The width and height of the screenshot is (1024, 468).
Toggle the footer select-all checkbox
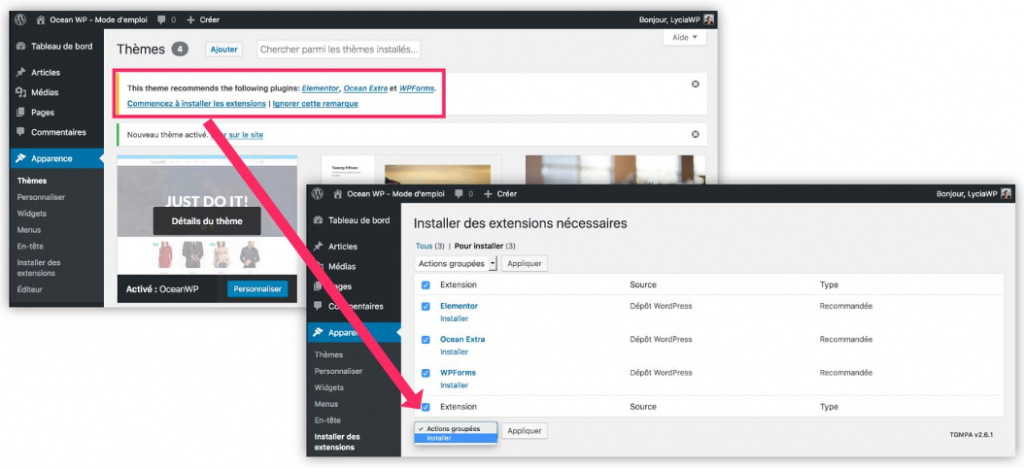click(426, 407)
